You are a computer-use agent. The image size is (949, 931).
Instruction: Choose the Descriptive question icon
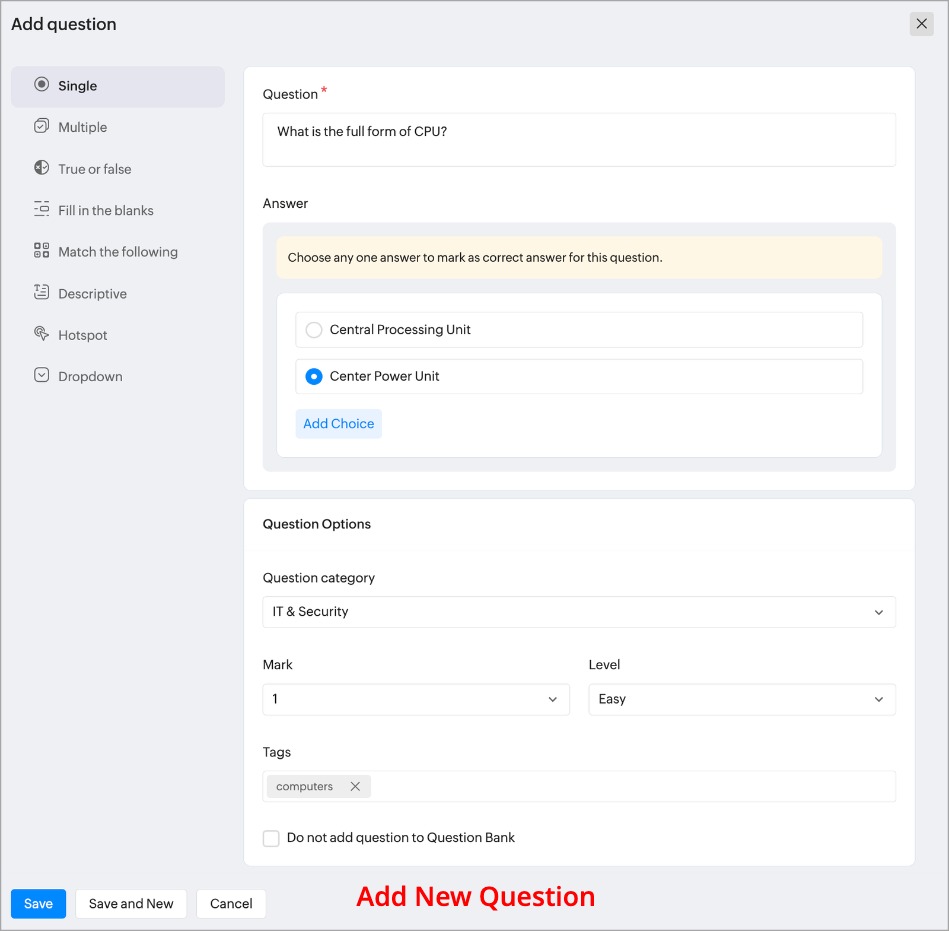(x=41, y=293)
